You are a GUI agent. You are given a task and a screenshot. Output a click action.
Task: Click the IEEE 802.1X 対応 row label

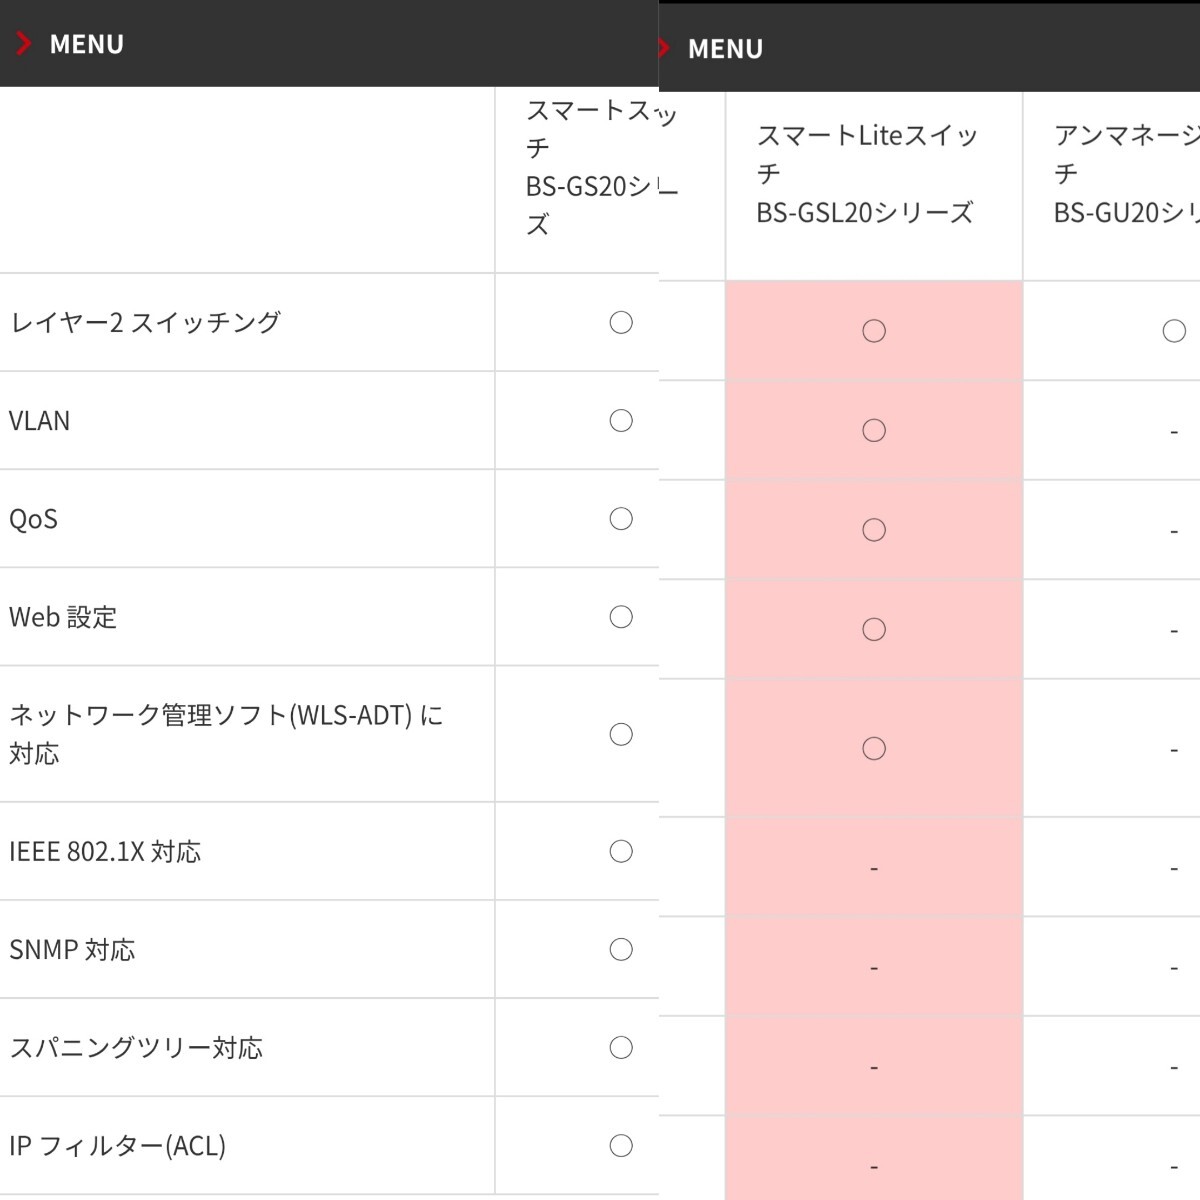coord(105,851)
